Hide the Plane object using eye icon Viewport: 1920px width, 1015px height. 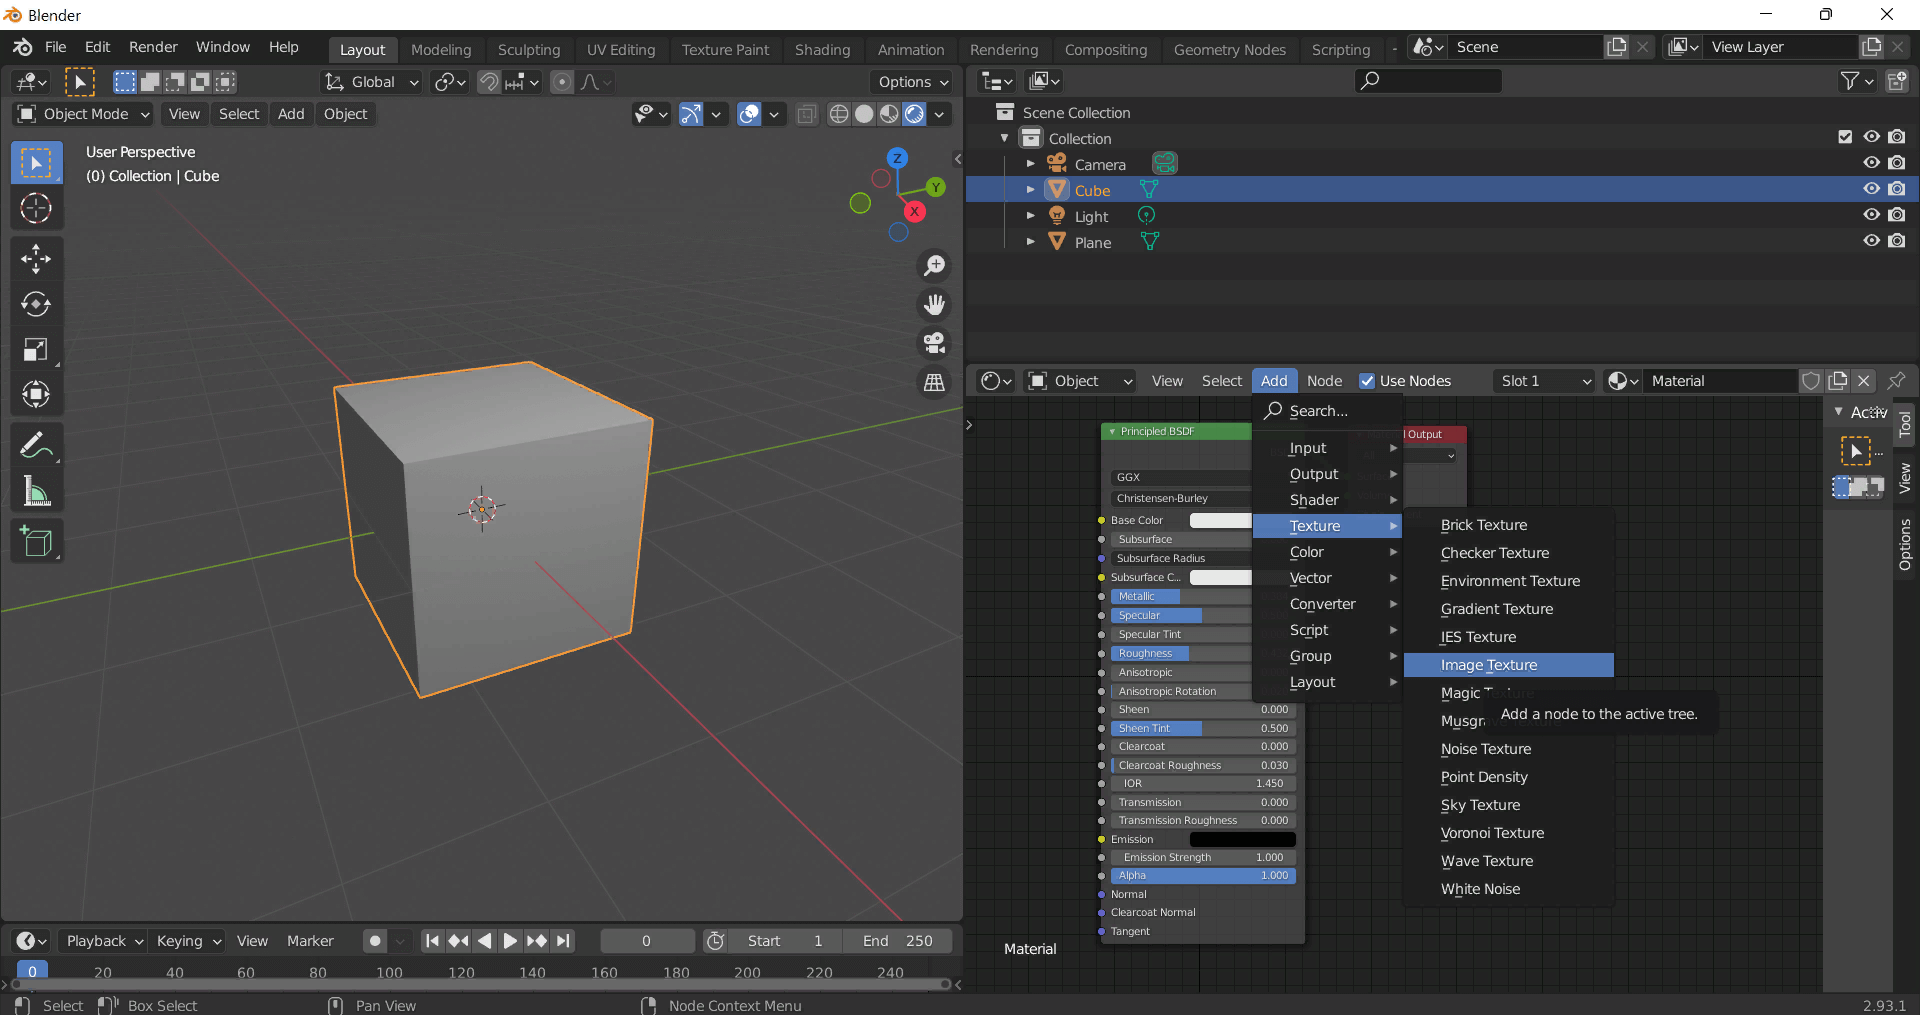(1871, 241)
